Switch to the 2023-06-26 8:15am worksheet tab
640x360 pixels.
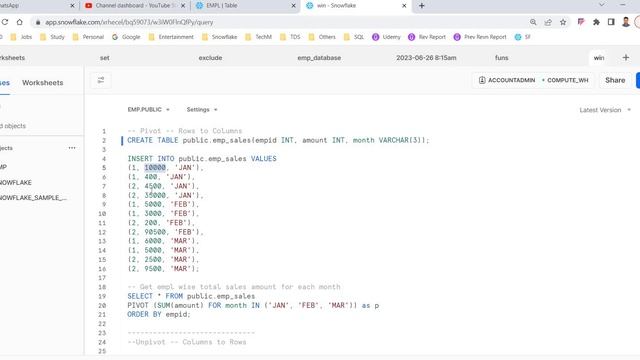[426, 58]
